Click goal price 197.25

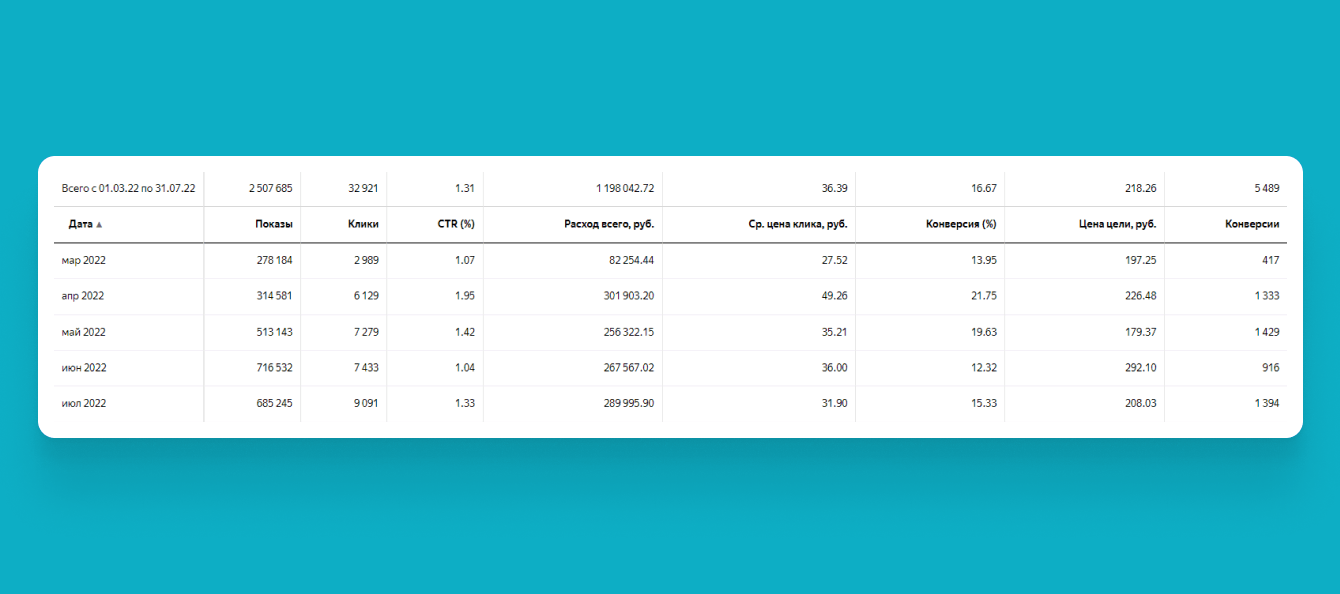point(1141,260)
